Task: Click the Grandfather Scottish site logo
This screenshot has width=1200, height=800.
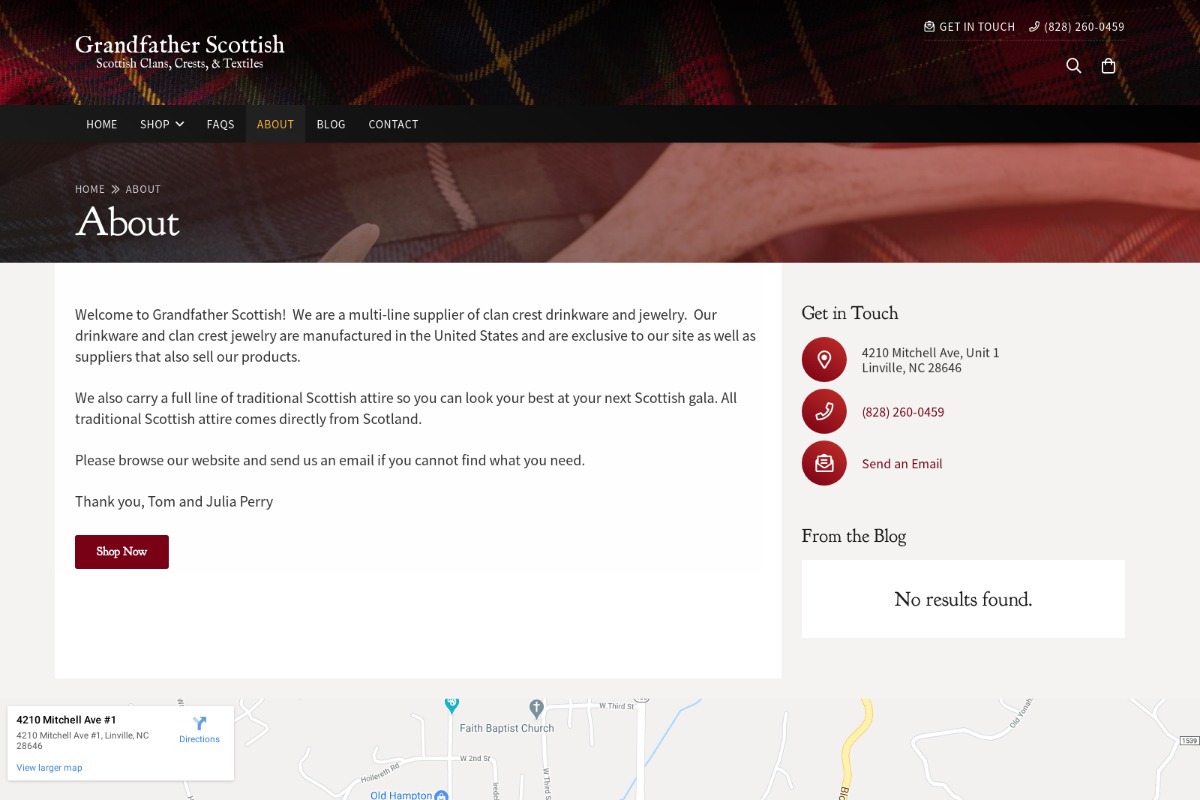Action: click(x=180, y=52)
